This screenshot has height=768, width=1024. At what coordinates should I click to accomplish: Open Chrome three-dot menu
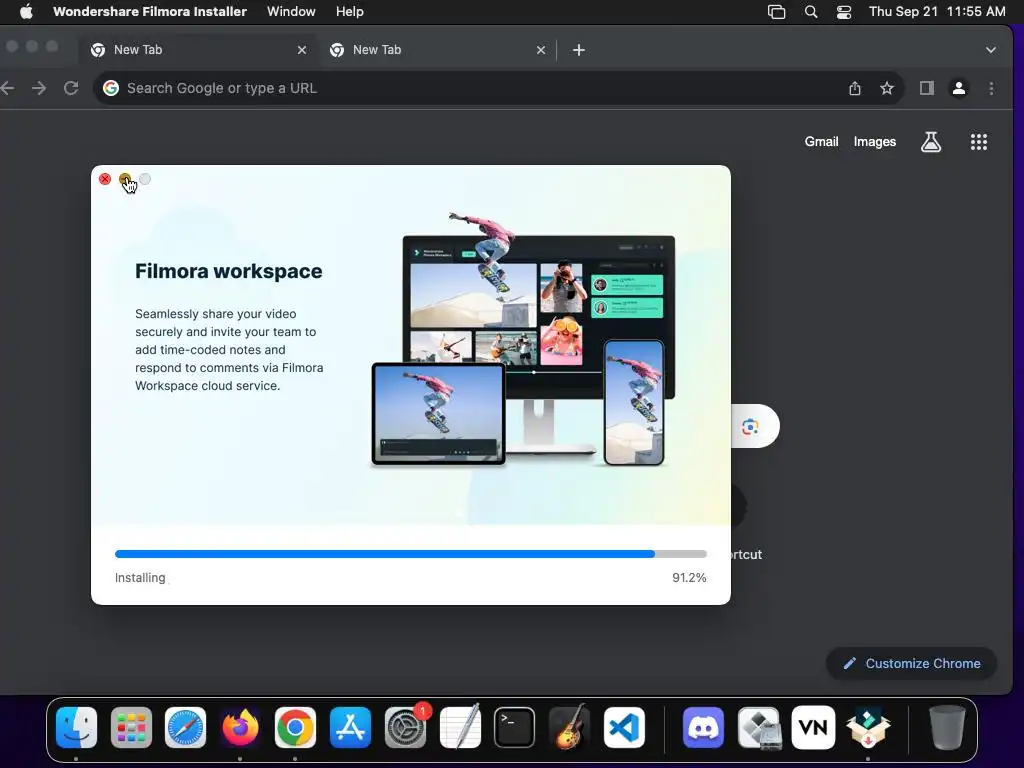(x=991, y=88)
